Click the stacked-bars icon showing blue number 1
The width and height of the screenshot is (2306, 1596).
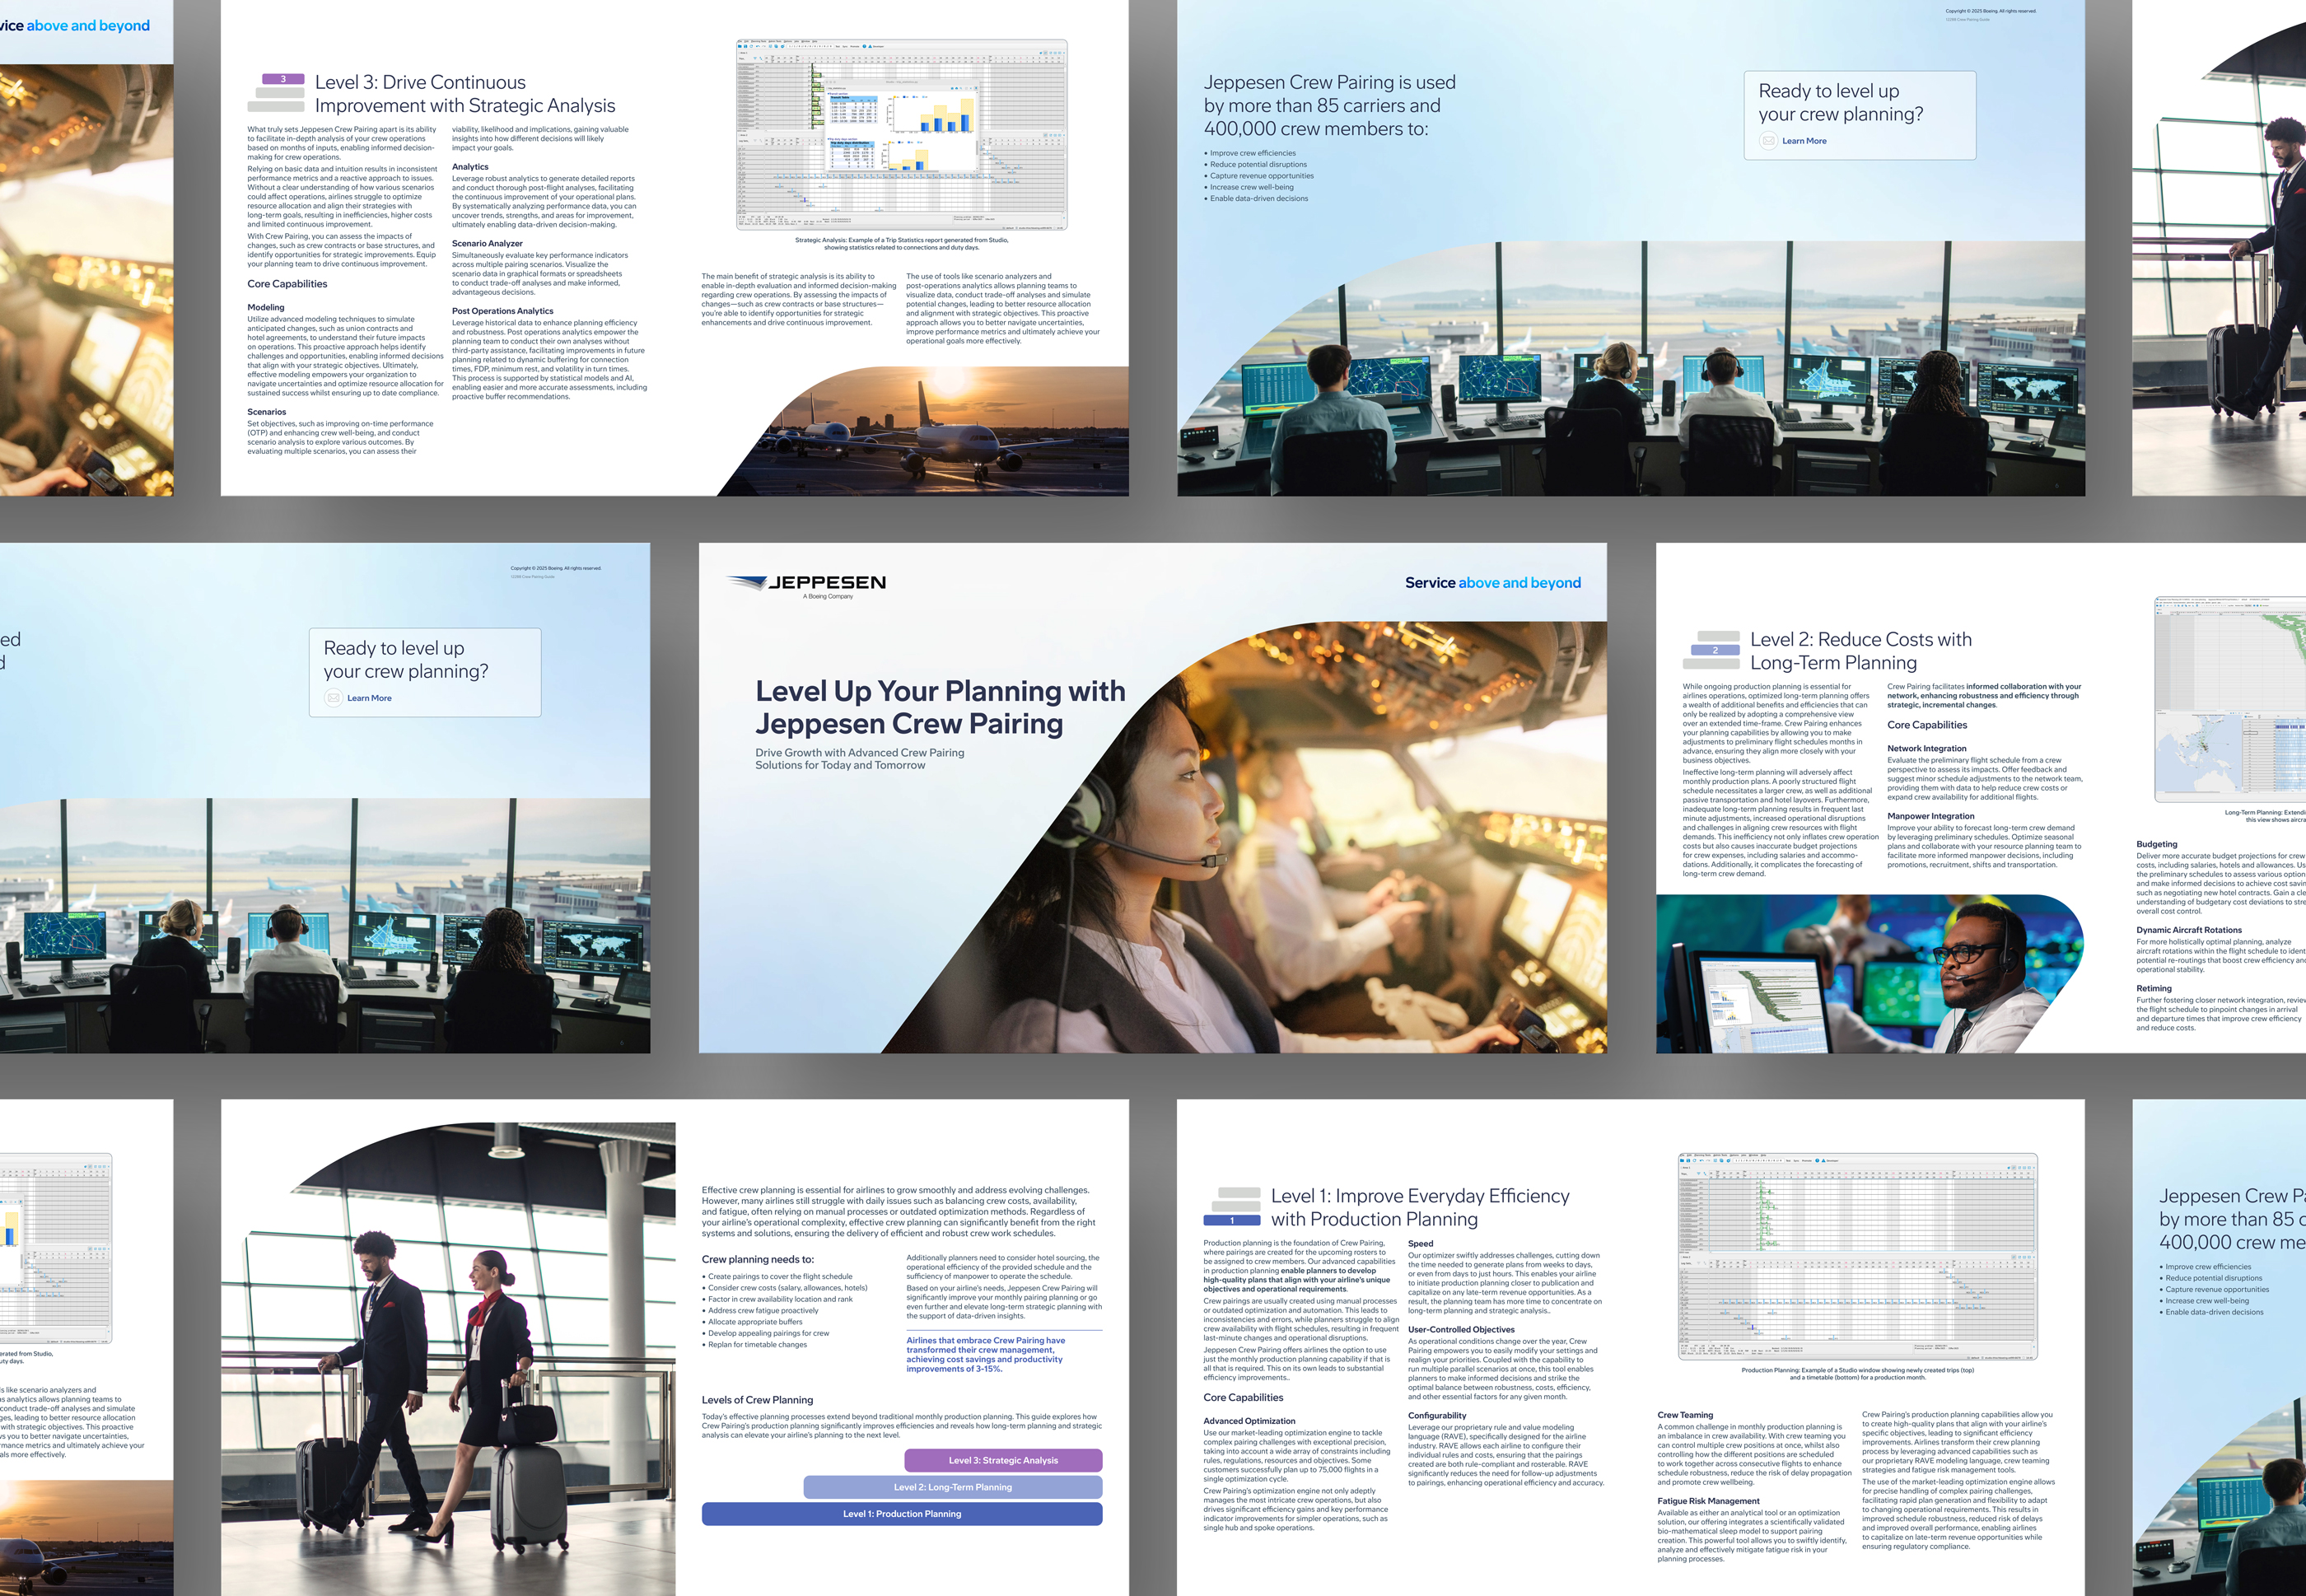point(1231,1207)
